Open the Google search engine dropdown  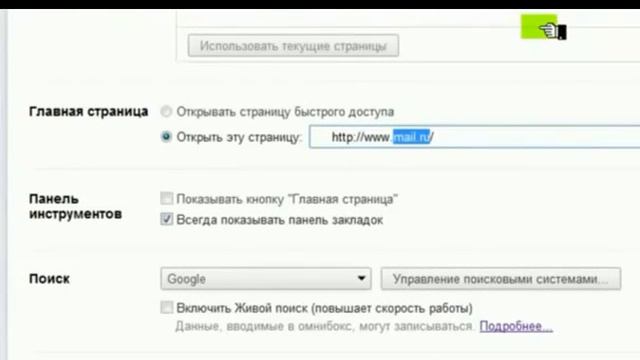pyautogui.click(x=266, y=279)
